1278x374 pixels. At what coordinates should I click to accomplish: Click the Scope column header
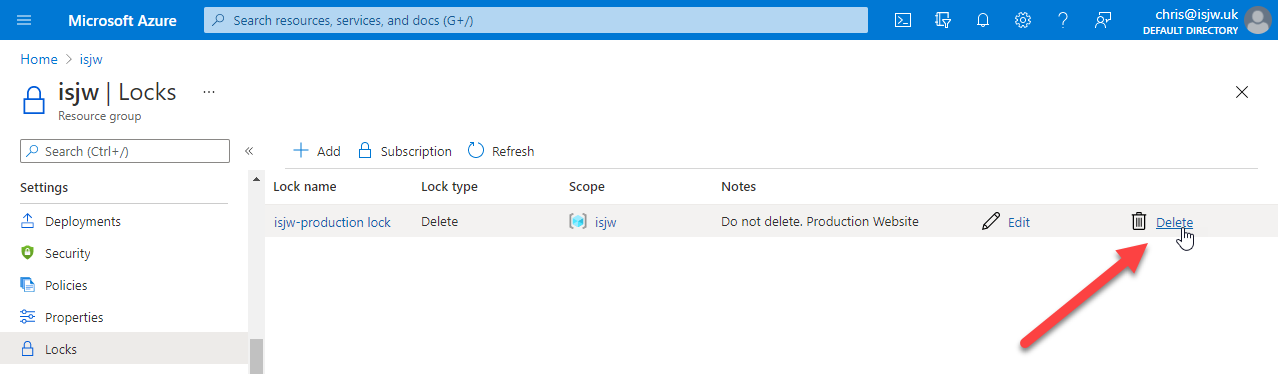tap(587, 186)
